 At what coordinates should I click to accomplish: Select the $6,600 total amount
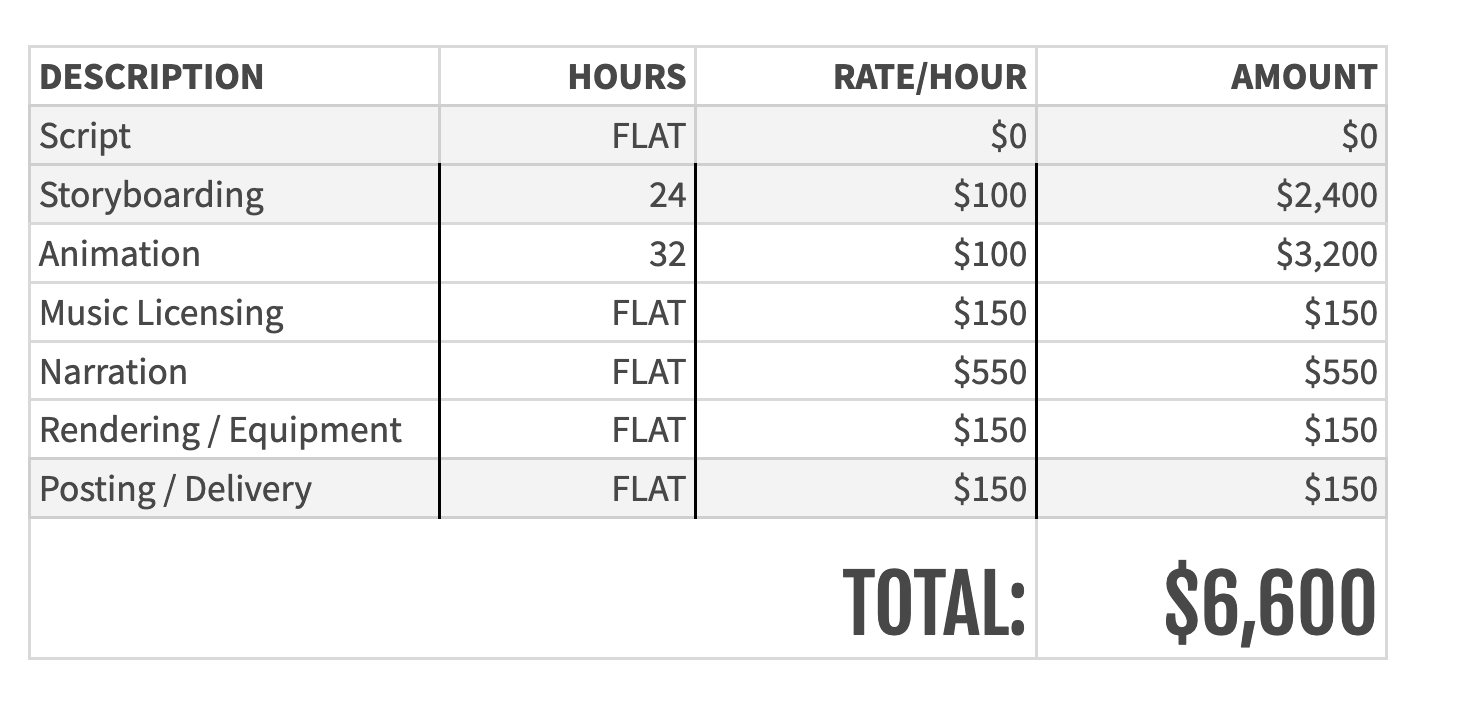click(x=1271, y=601)
